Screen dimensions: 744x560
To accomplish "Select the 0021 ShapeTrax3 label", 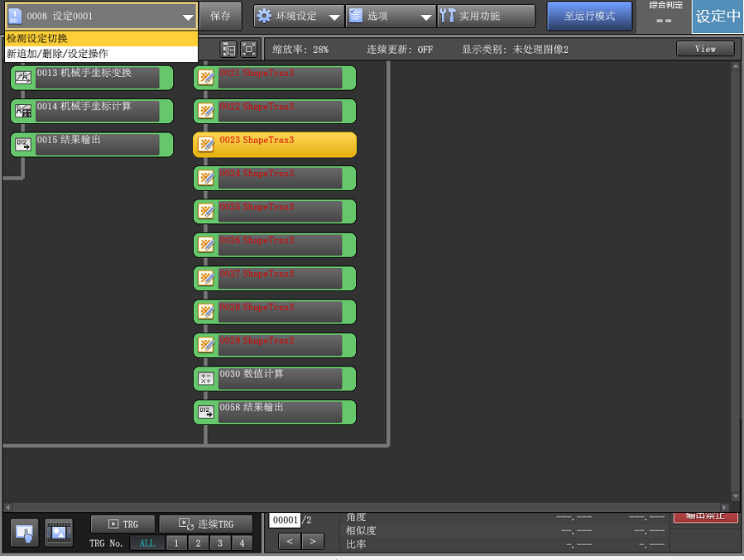I will (257, 73).
